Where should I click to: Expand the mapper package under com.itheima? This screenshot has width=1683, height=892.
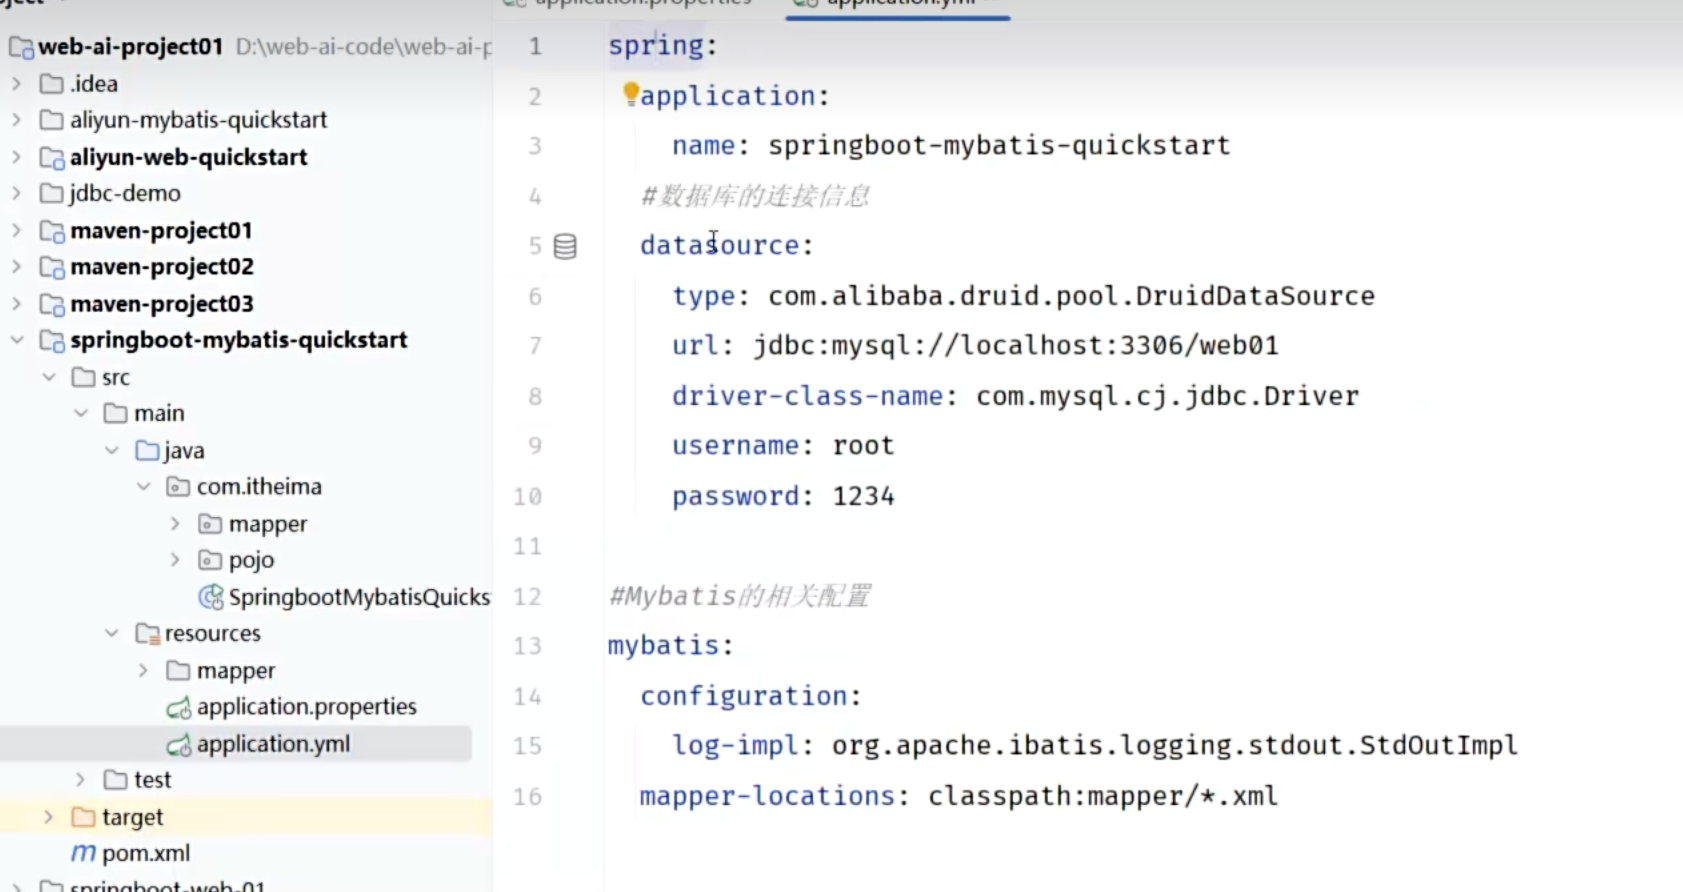[x=176, y=524]
